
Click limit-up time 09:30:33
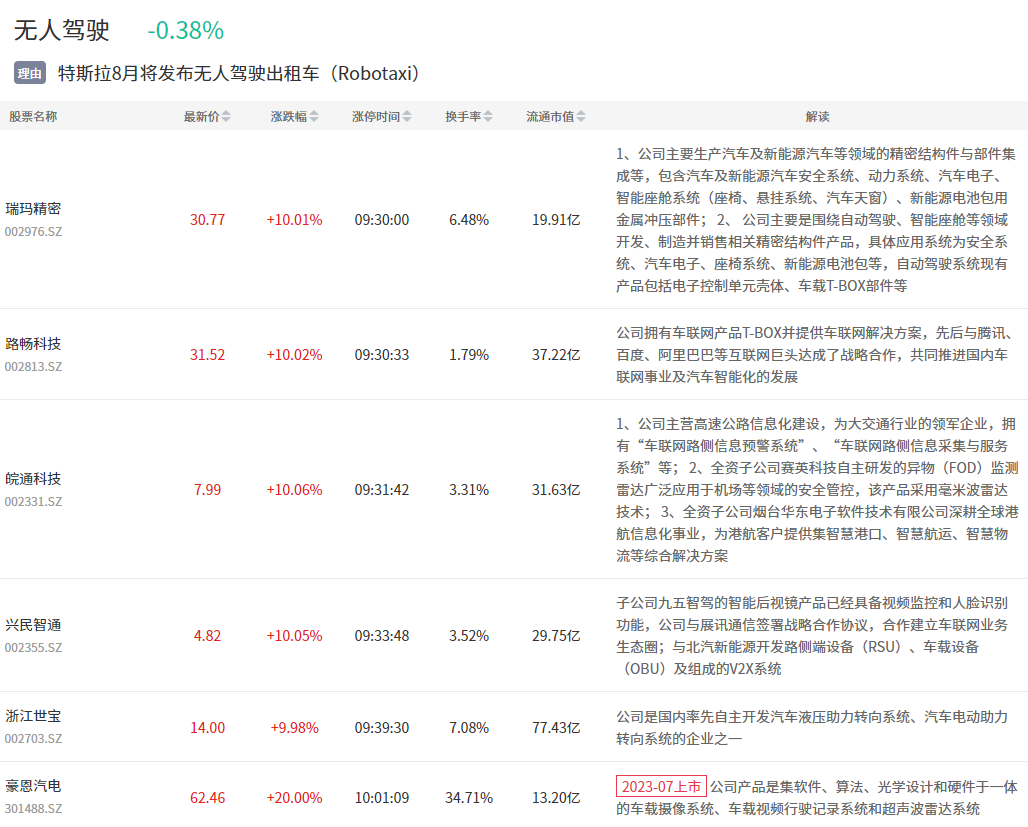point(382,355)
